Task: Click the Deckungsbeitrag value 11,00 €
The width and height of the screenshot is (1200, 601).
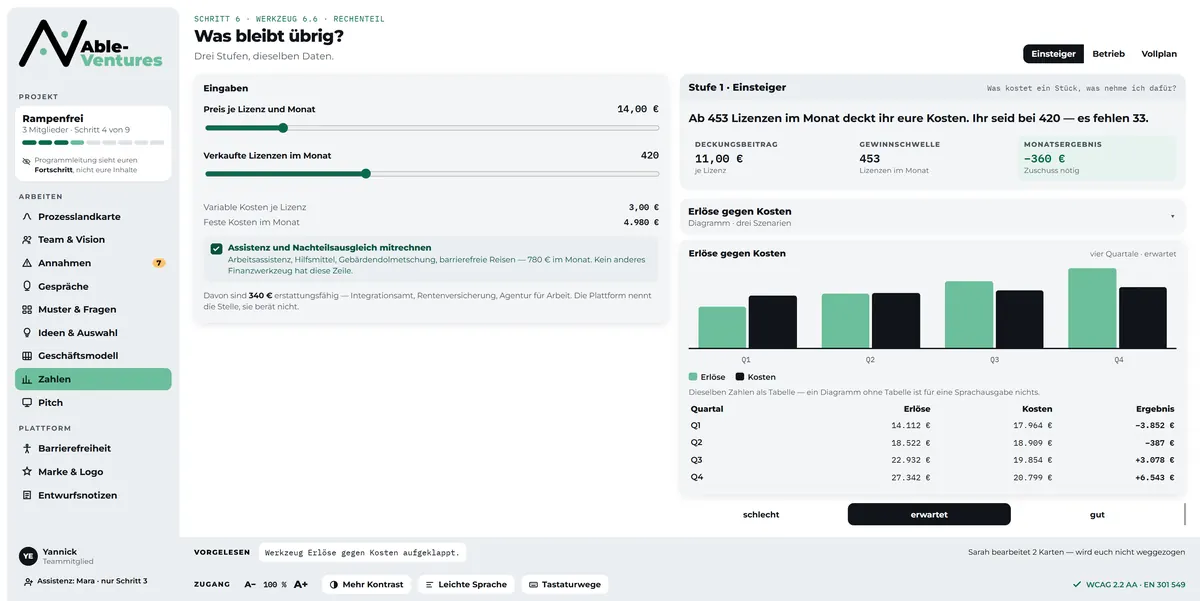Action: (718, 158)
